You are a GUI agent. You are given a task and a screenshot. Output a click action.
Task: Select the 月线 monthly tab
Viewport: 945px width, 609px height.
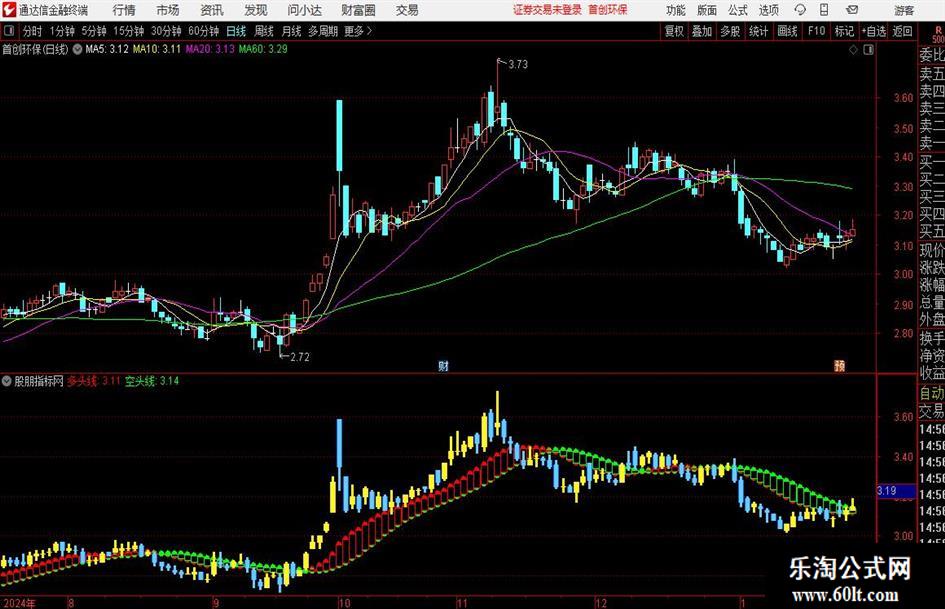(x=292, y=31)
